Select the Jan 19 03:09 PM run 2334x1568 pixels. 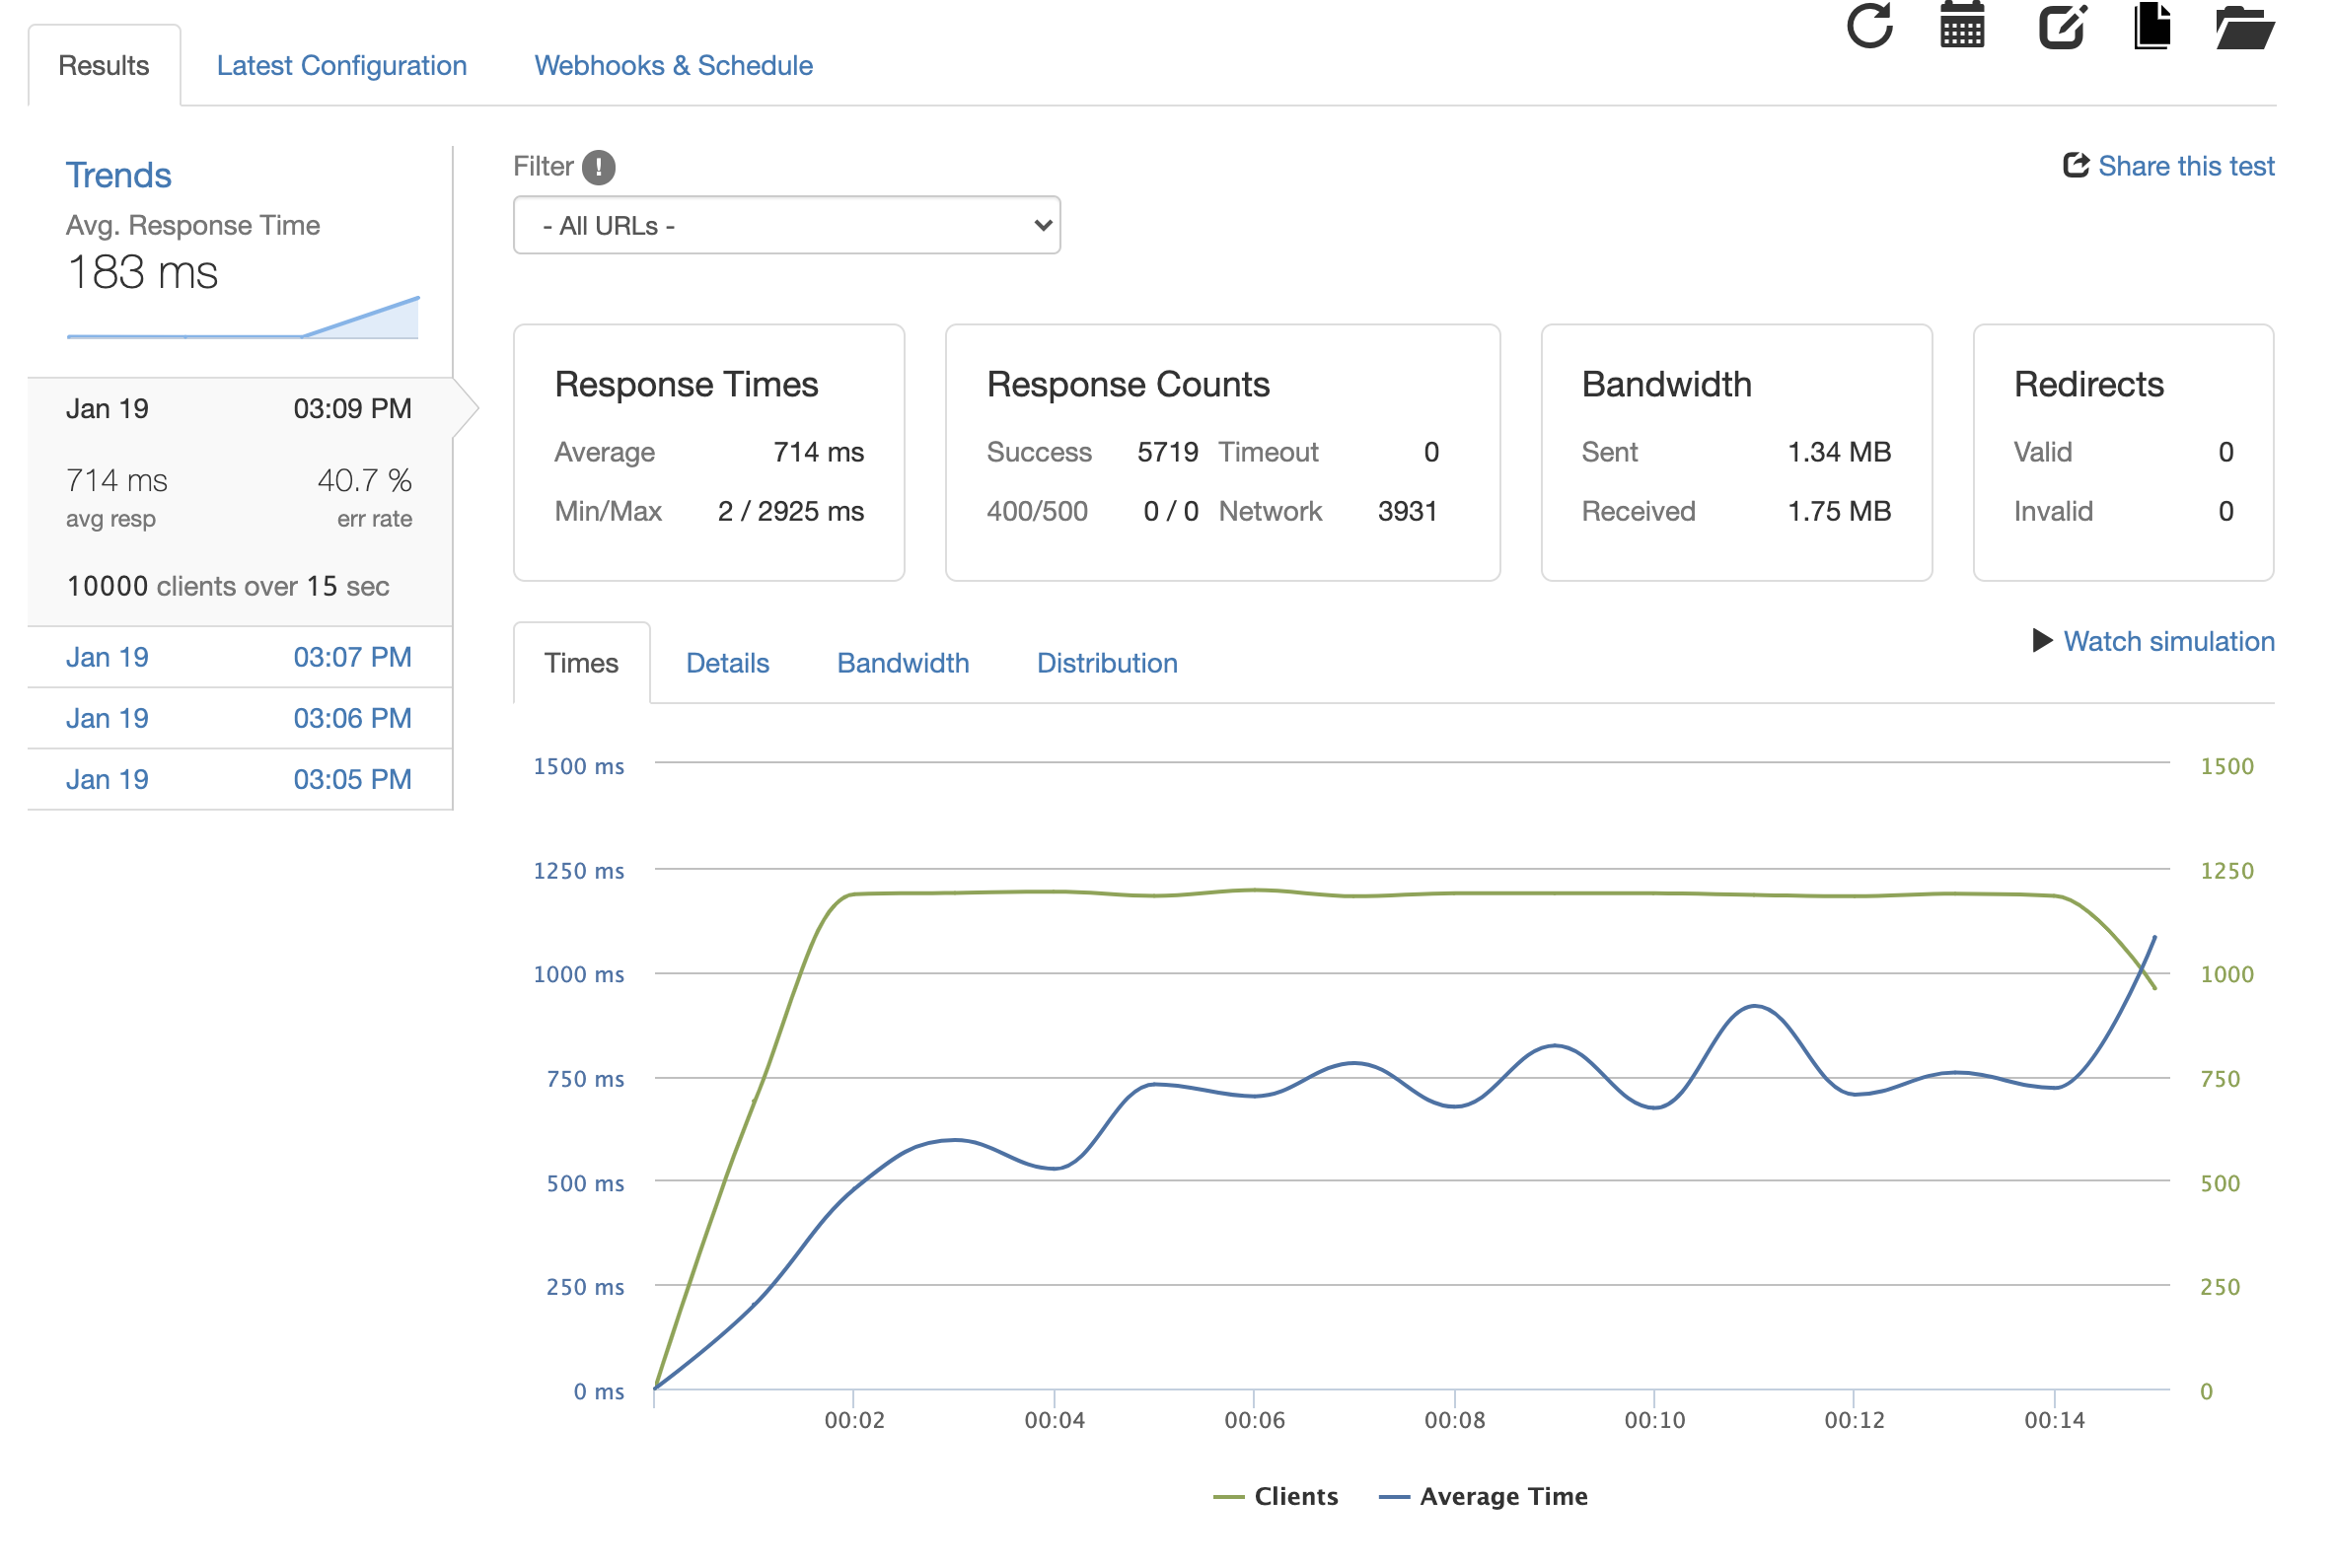tap(240, 409)
